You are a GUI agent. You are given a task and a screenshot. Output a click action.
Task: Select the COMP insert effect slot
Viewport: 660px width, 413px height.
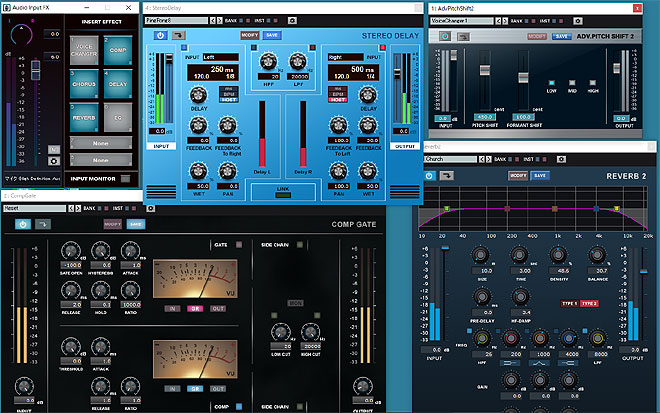(118, 50)
